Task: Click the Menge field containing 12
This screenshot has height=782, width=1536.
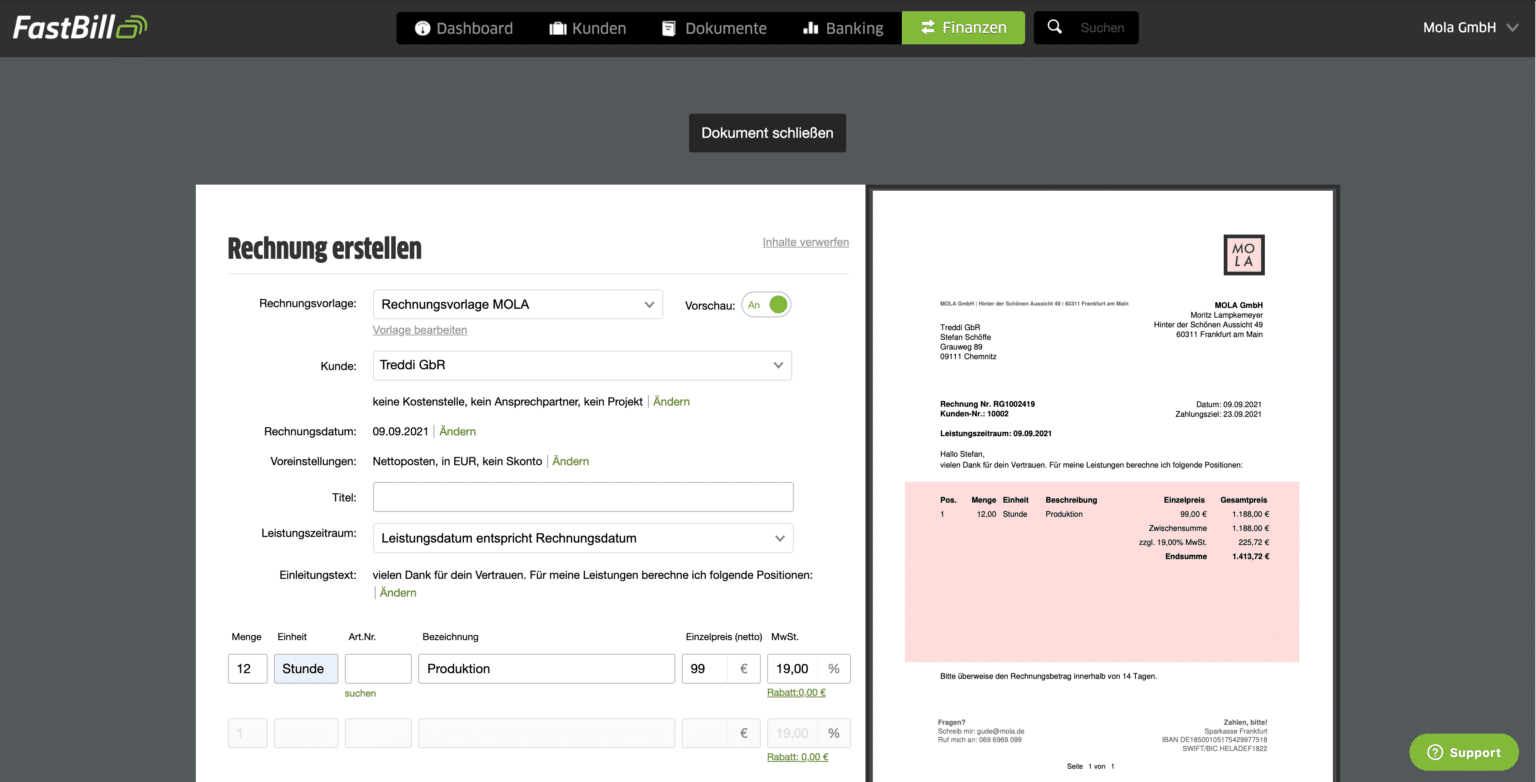Action: coord(248,669)
